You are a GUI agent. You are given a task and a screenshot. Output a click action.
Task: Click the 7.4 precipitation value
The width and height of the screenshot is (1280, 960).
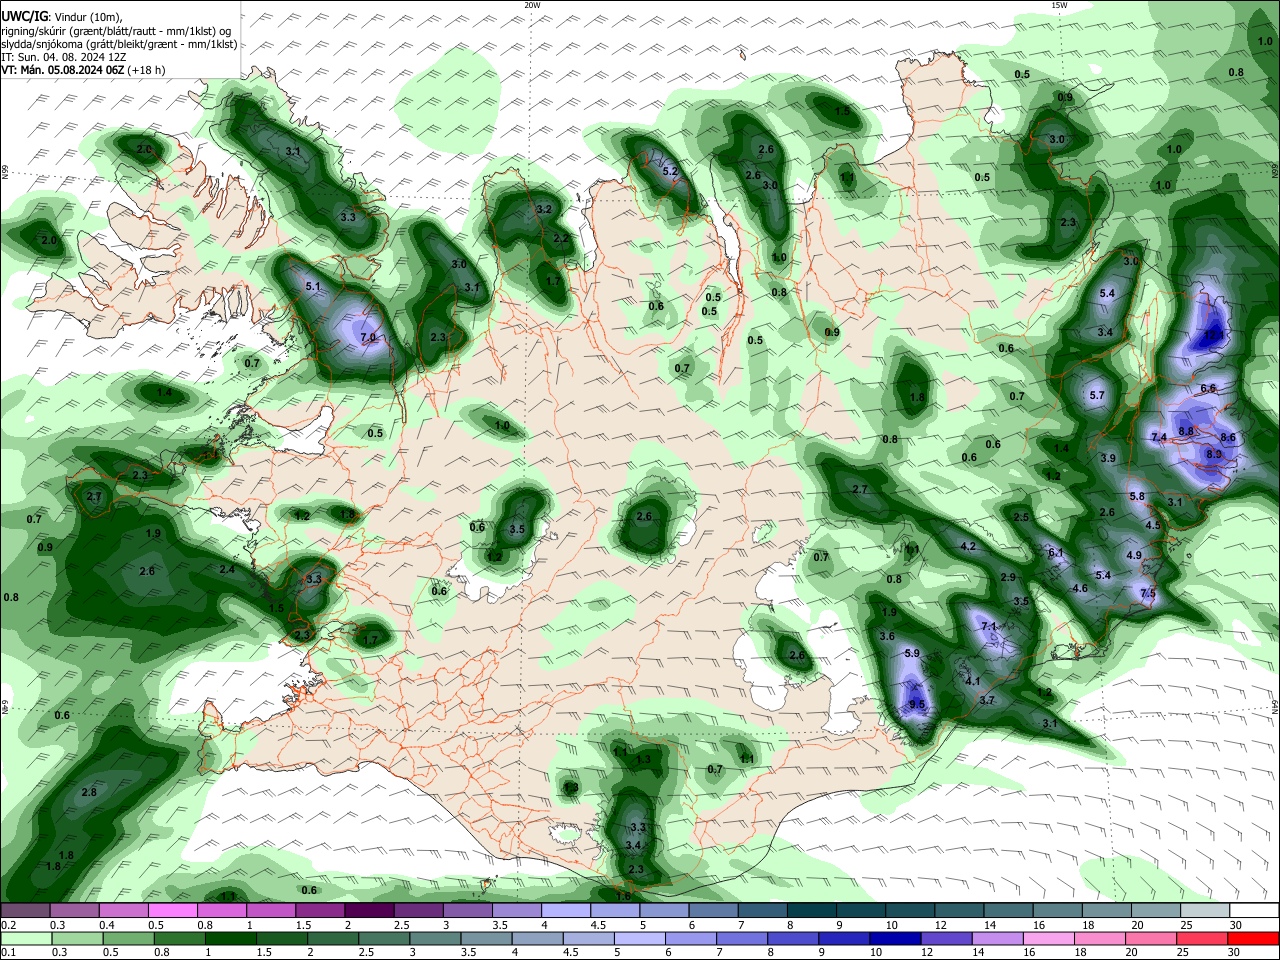[x=1159, y=438]
